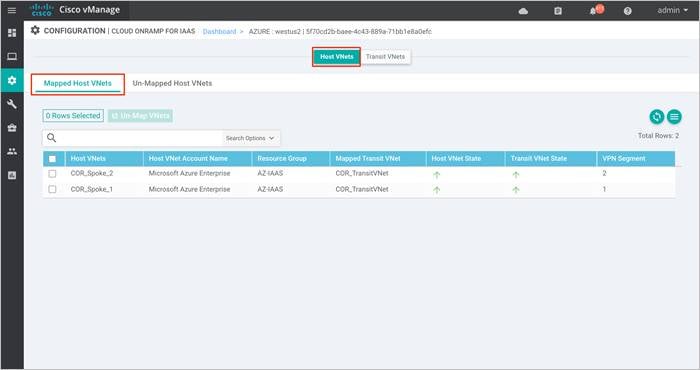
Task: Select the COR_Spoke_2 host VNet cell
Action: 92,173
